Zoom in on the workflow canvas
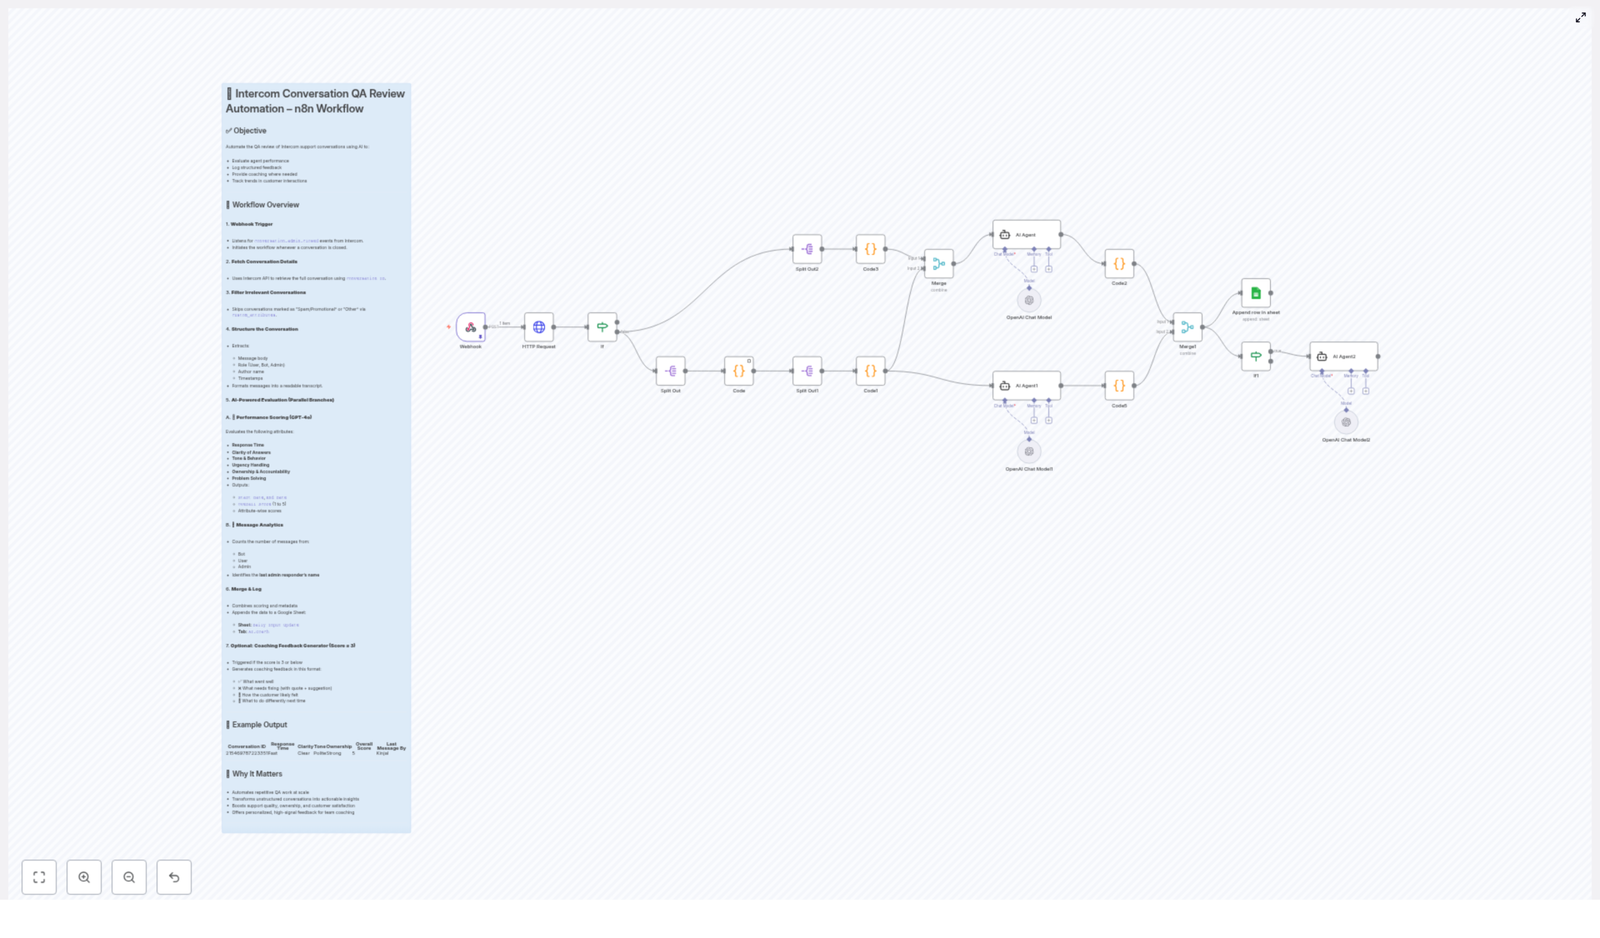The width and height of the screenshot is (1600, 938). pos(84,877)
